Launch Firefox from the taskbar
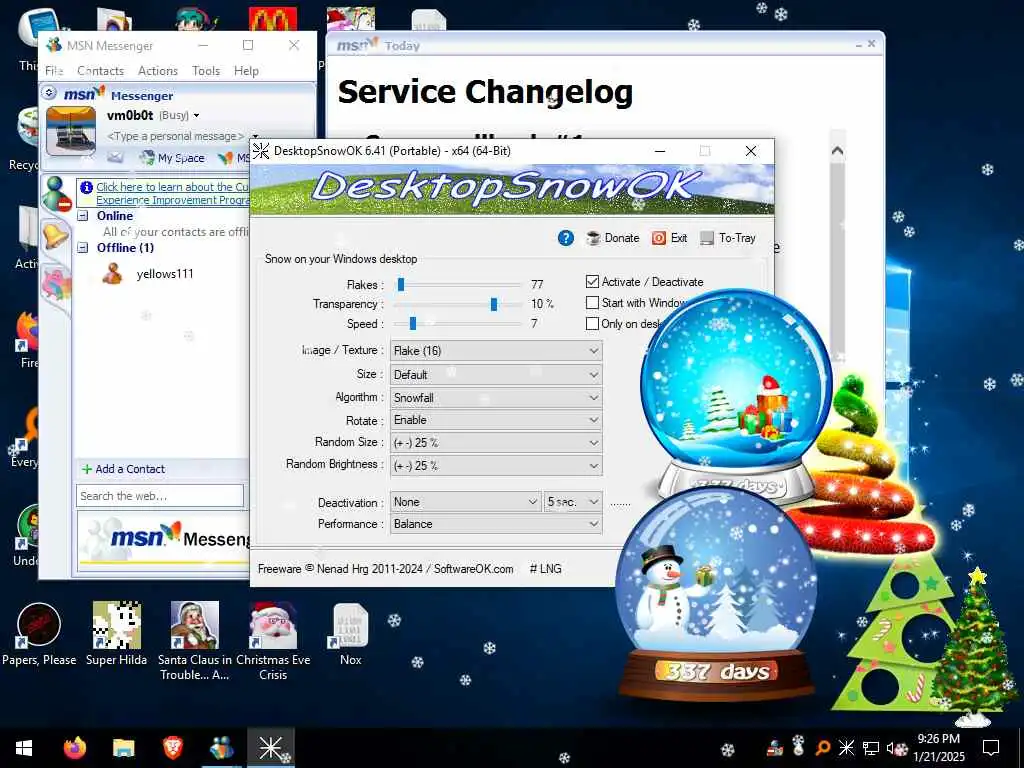The height and width of the screenshot is (768, 1024). pyautogui.click(x=74, y=748)
